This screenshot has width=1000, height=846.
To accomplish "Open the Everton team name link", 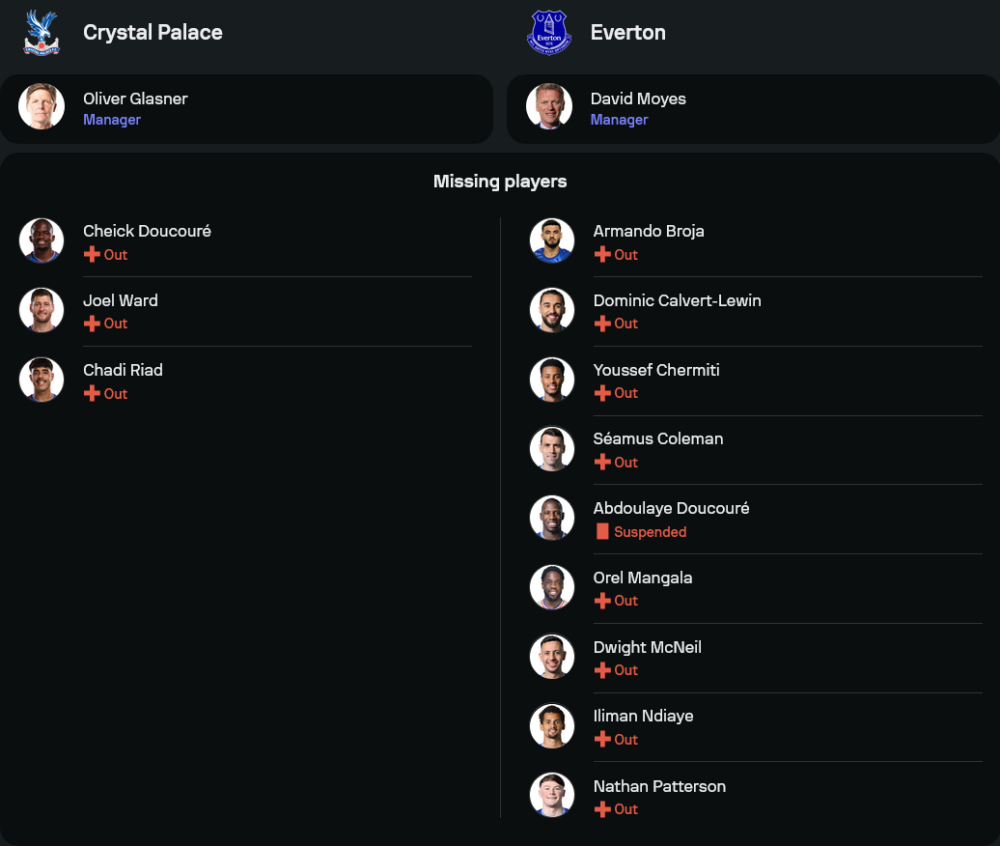I will 628,32.
